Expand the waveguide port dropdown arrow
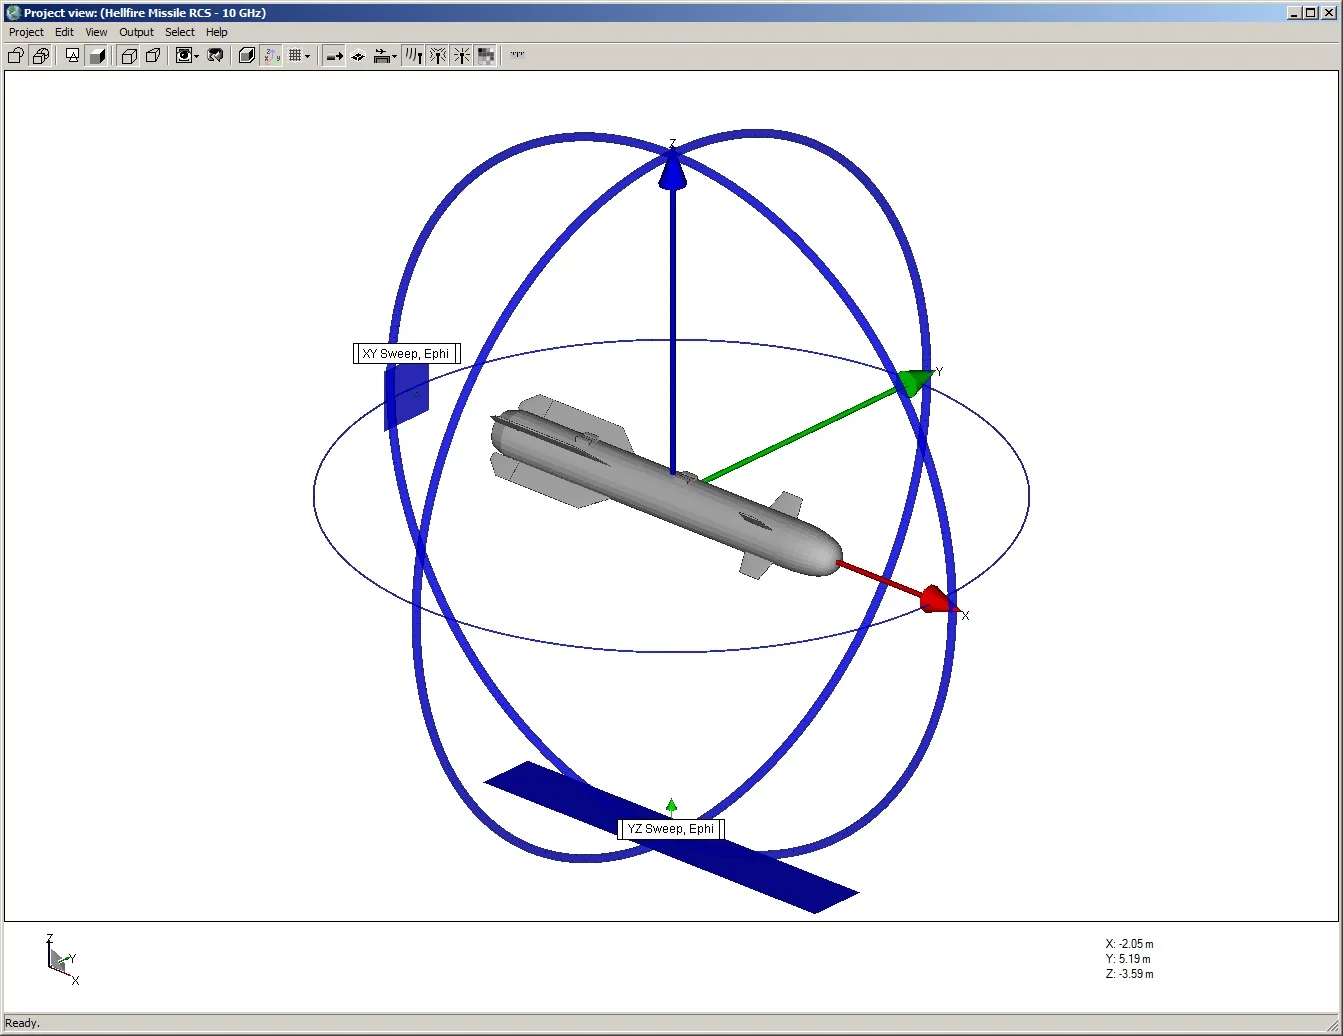 pyautogui.click(x=392, y=55)
